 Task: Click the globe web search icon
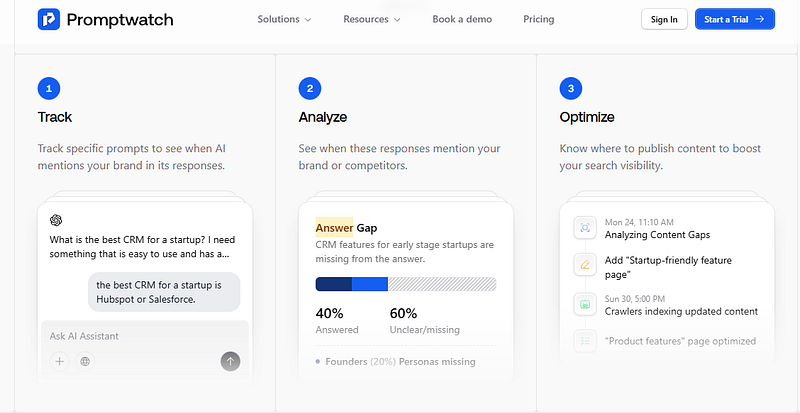click(x=85, y=361)
